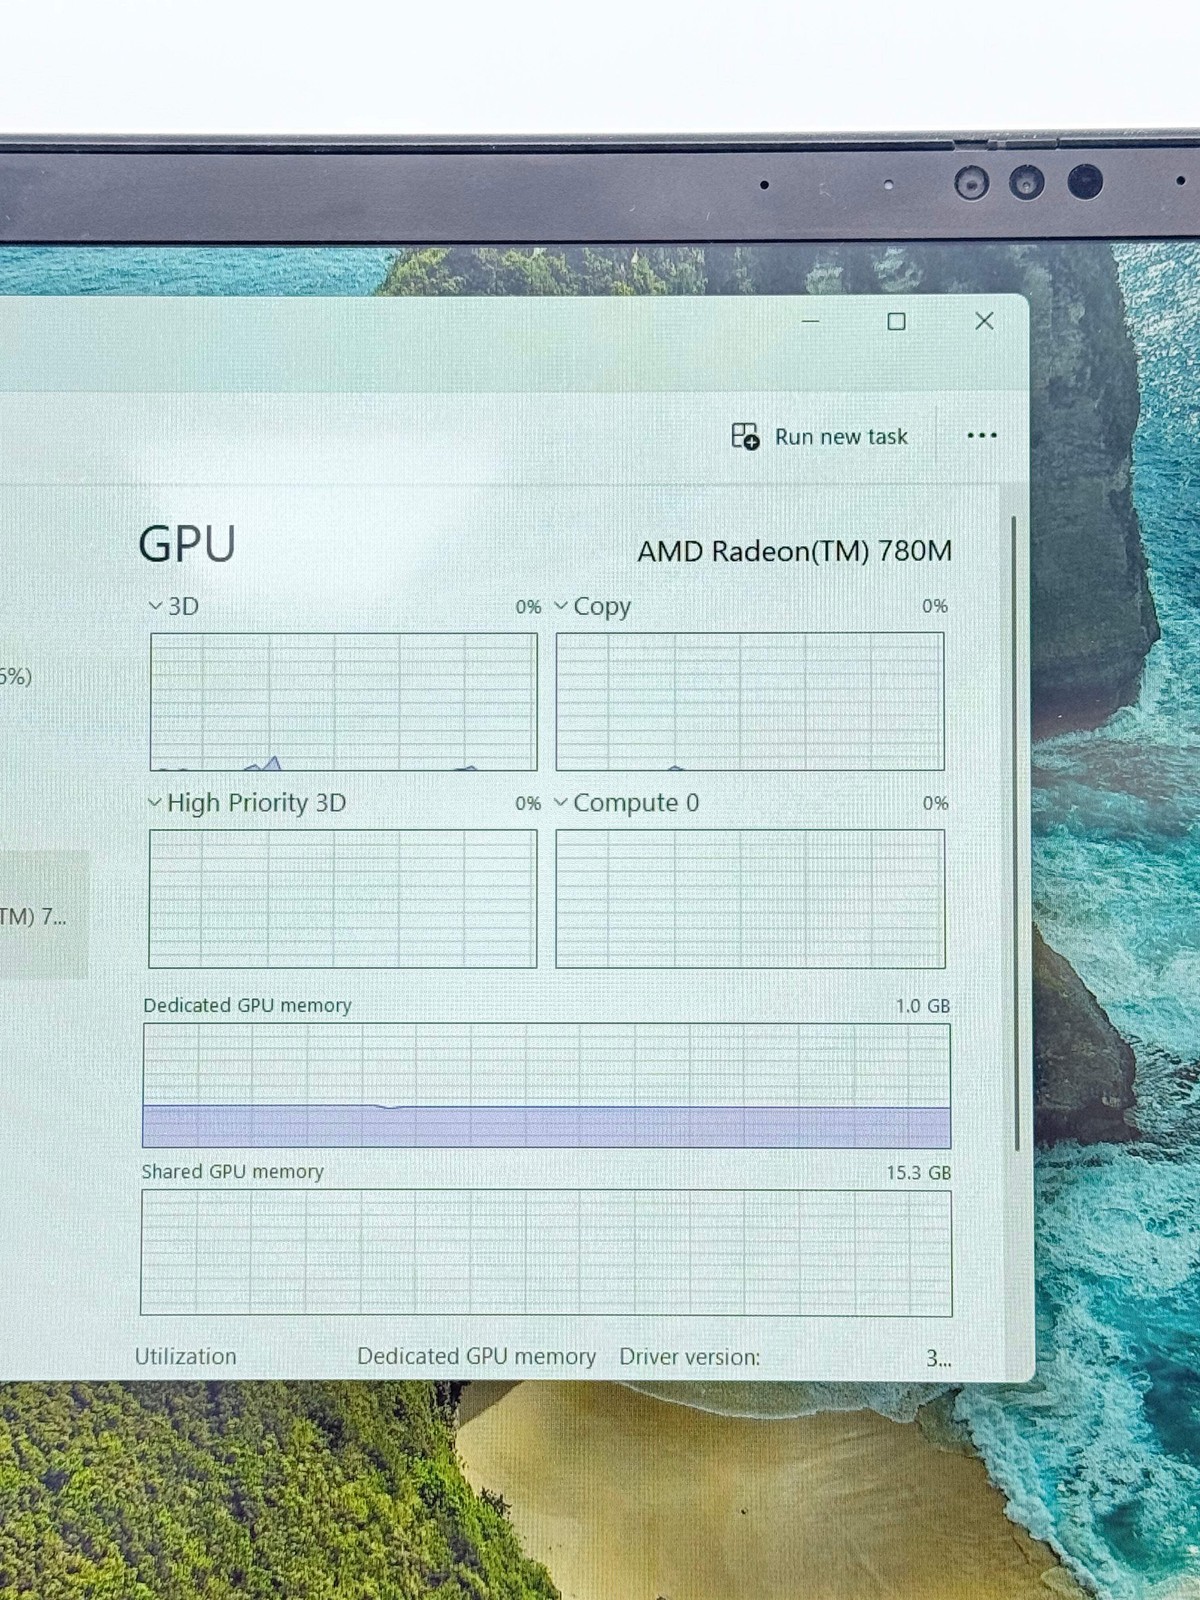
Task: Open the High Priority 3D engine dropdown
Action: pyautogui.click(x=155, y=802)
